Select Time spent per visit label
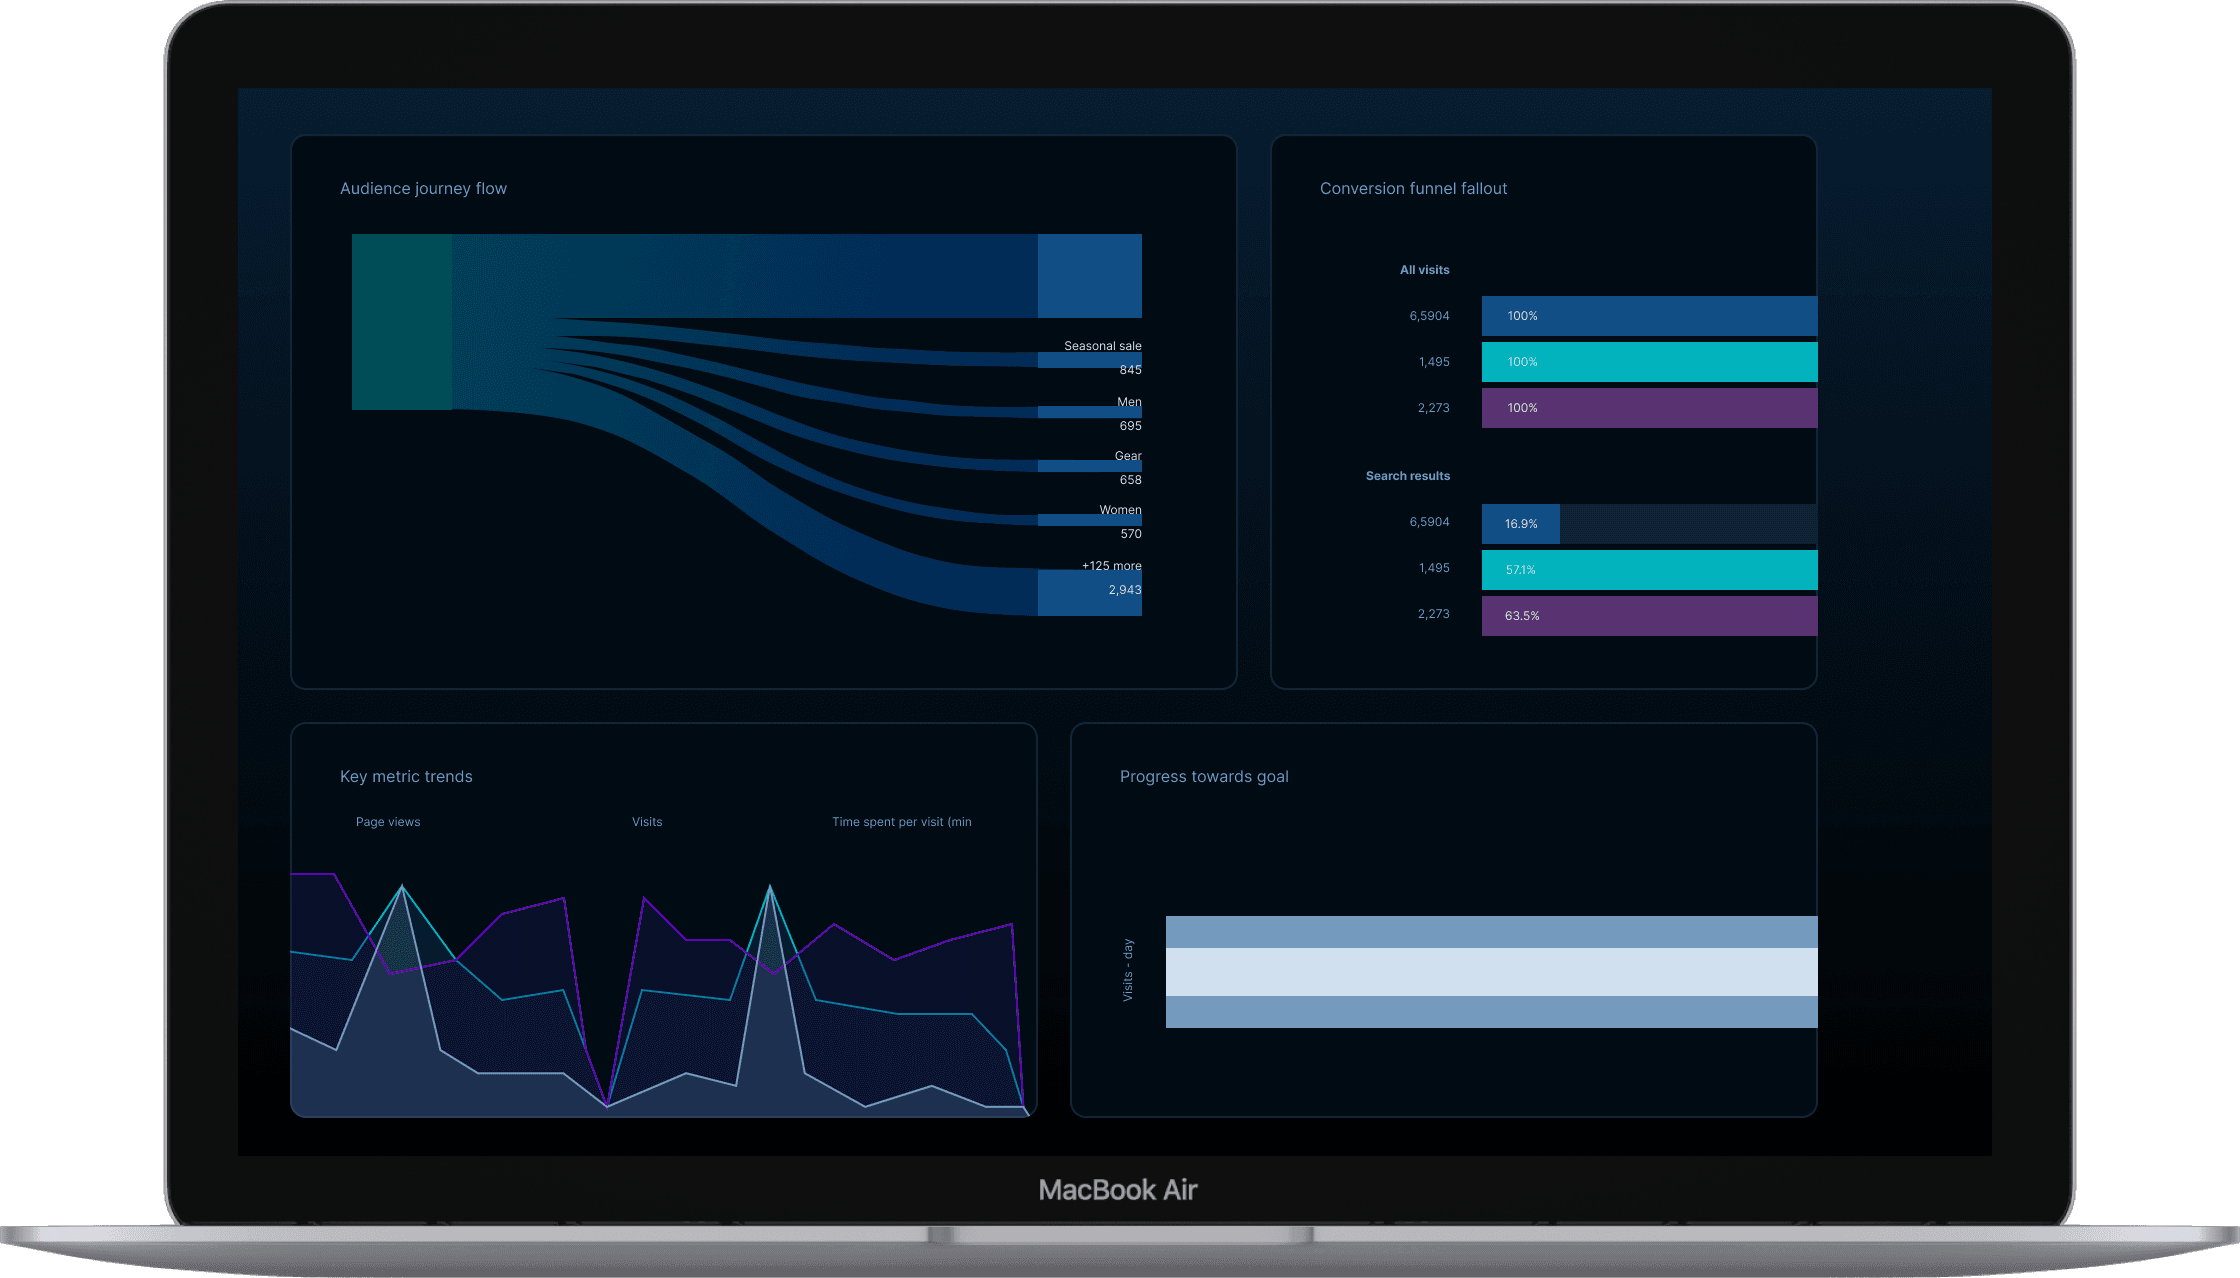 (901, 822)
